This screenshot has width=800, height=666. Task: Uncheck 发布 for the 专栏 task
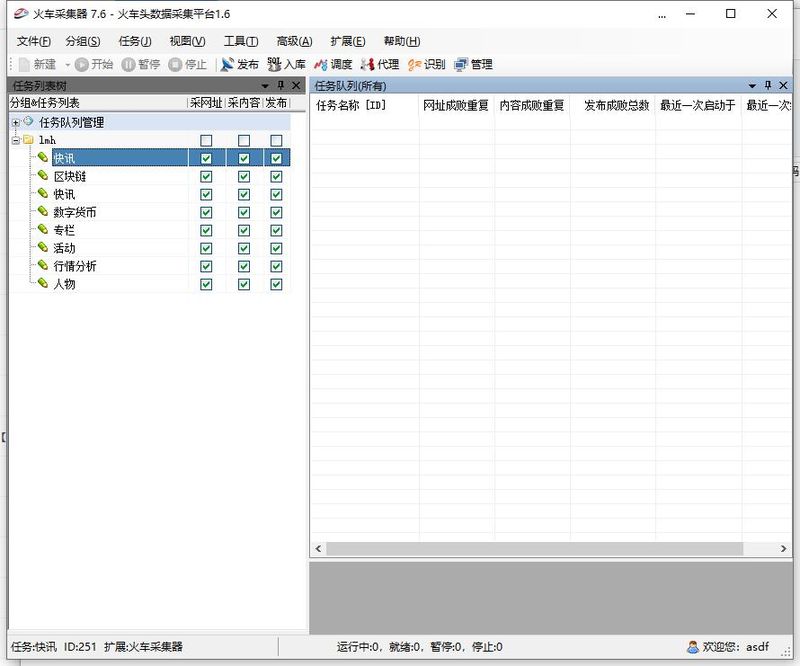(276, 230)
